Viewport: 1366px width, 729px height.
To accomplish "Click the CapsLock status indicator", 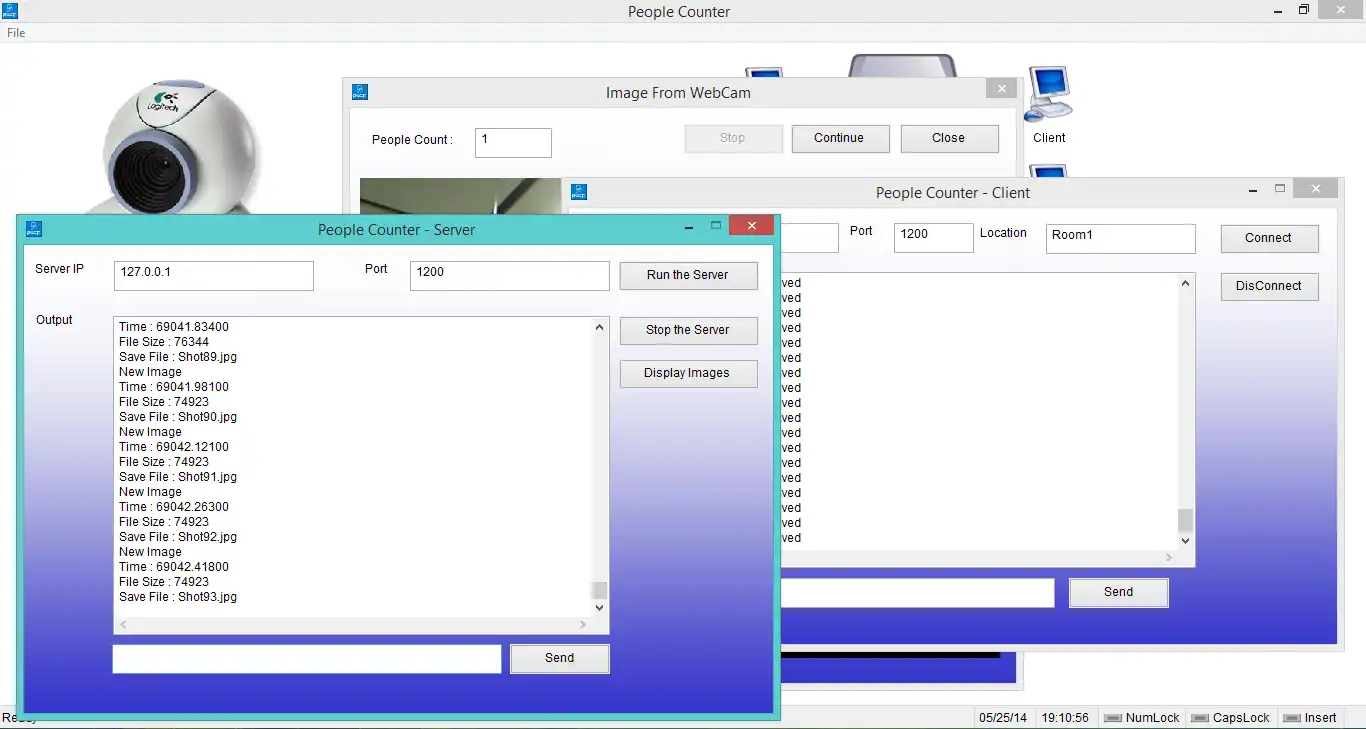I will coord(1230,718).
